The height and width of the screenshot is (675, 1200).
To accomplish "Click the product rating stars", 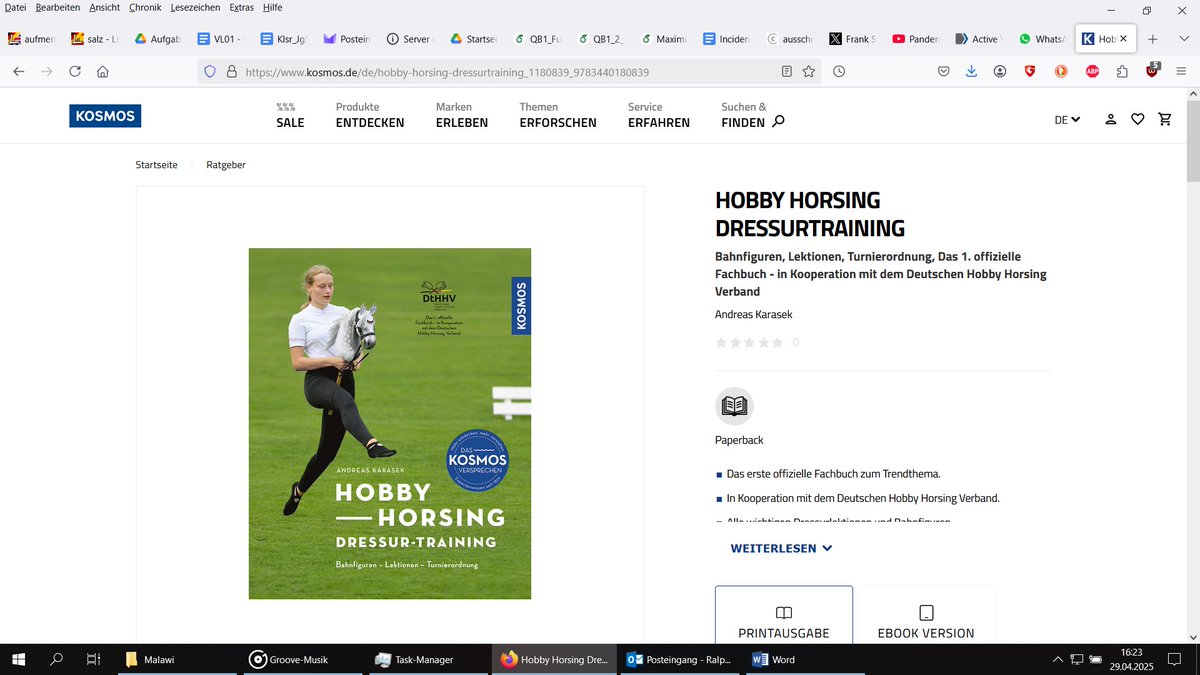I will [x=750, y=343].
